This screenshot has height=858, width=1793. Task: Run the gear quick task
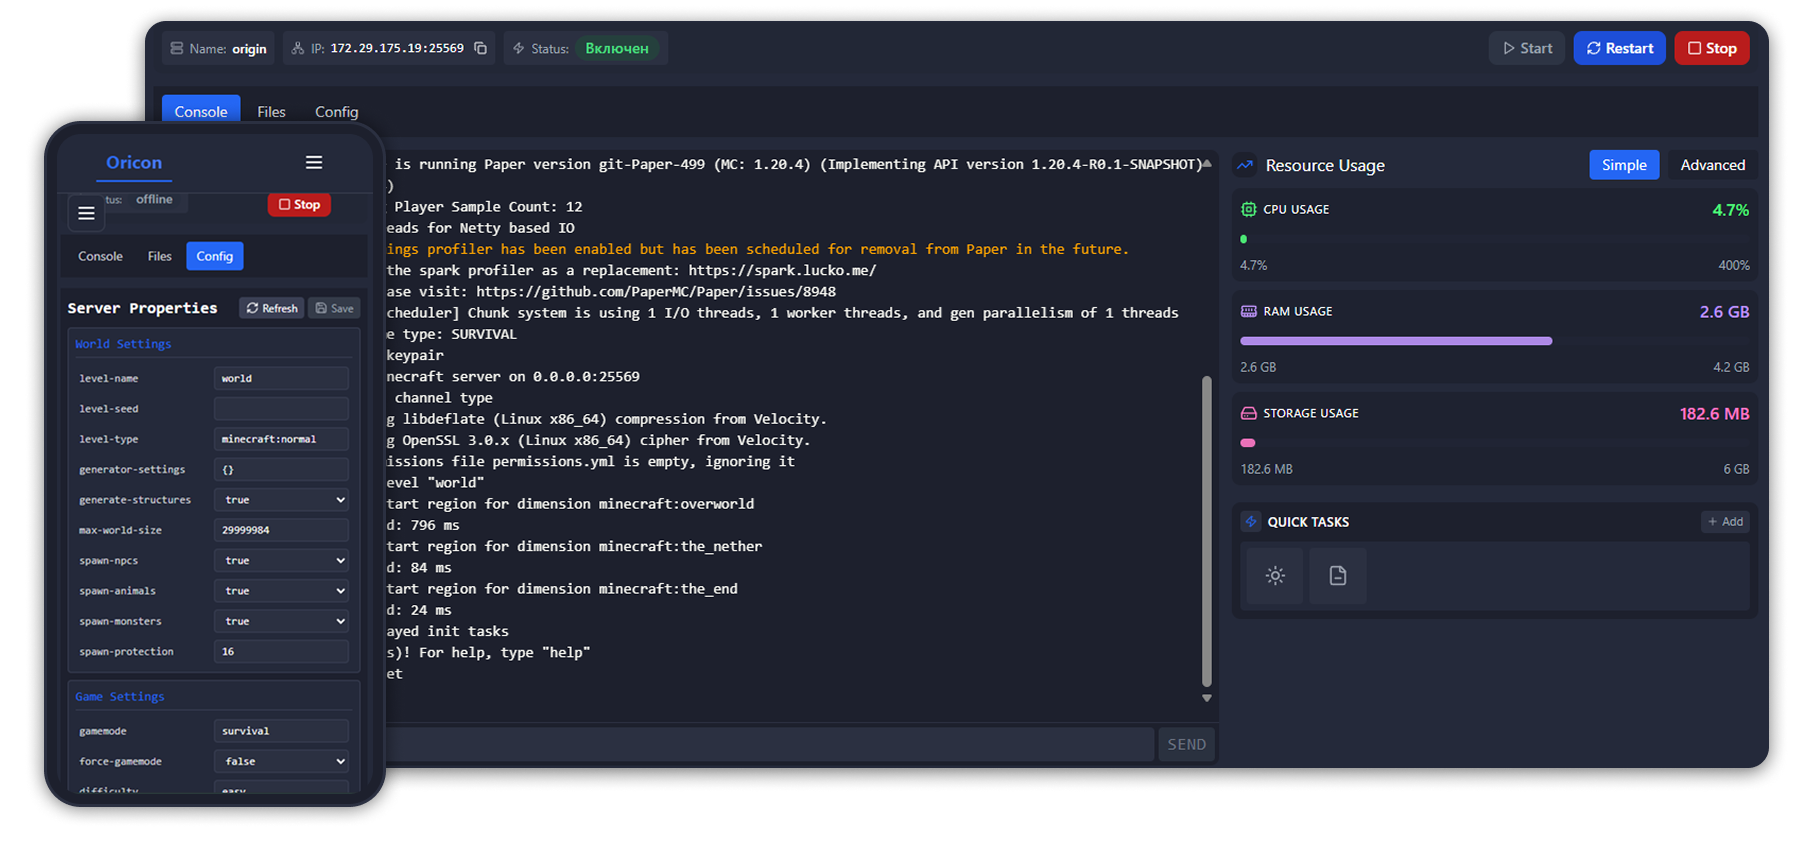click(x=1275, y=576)
